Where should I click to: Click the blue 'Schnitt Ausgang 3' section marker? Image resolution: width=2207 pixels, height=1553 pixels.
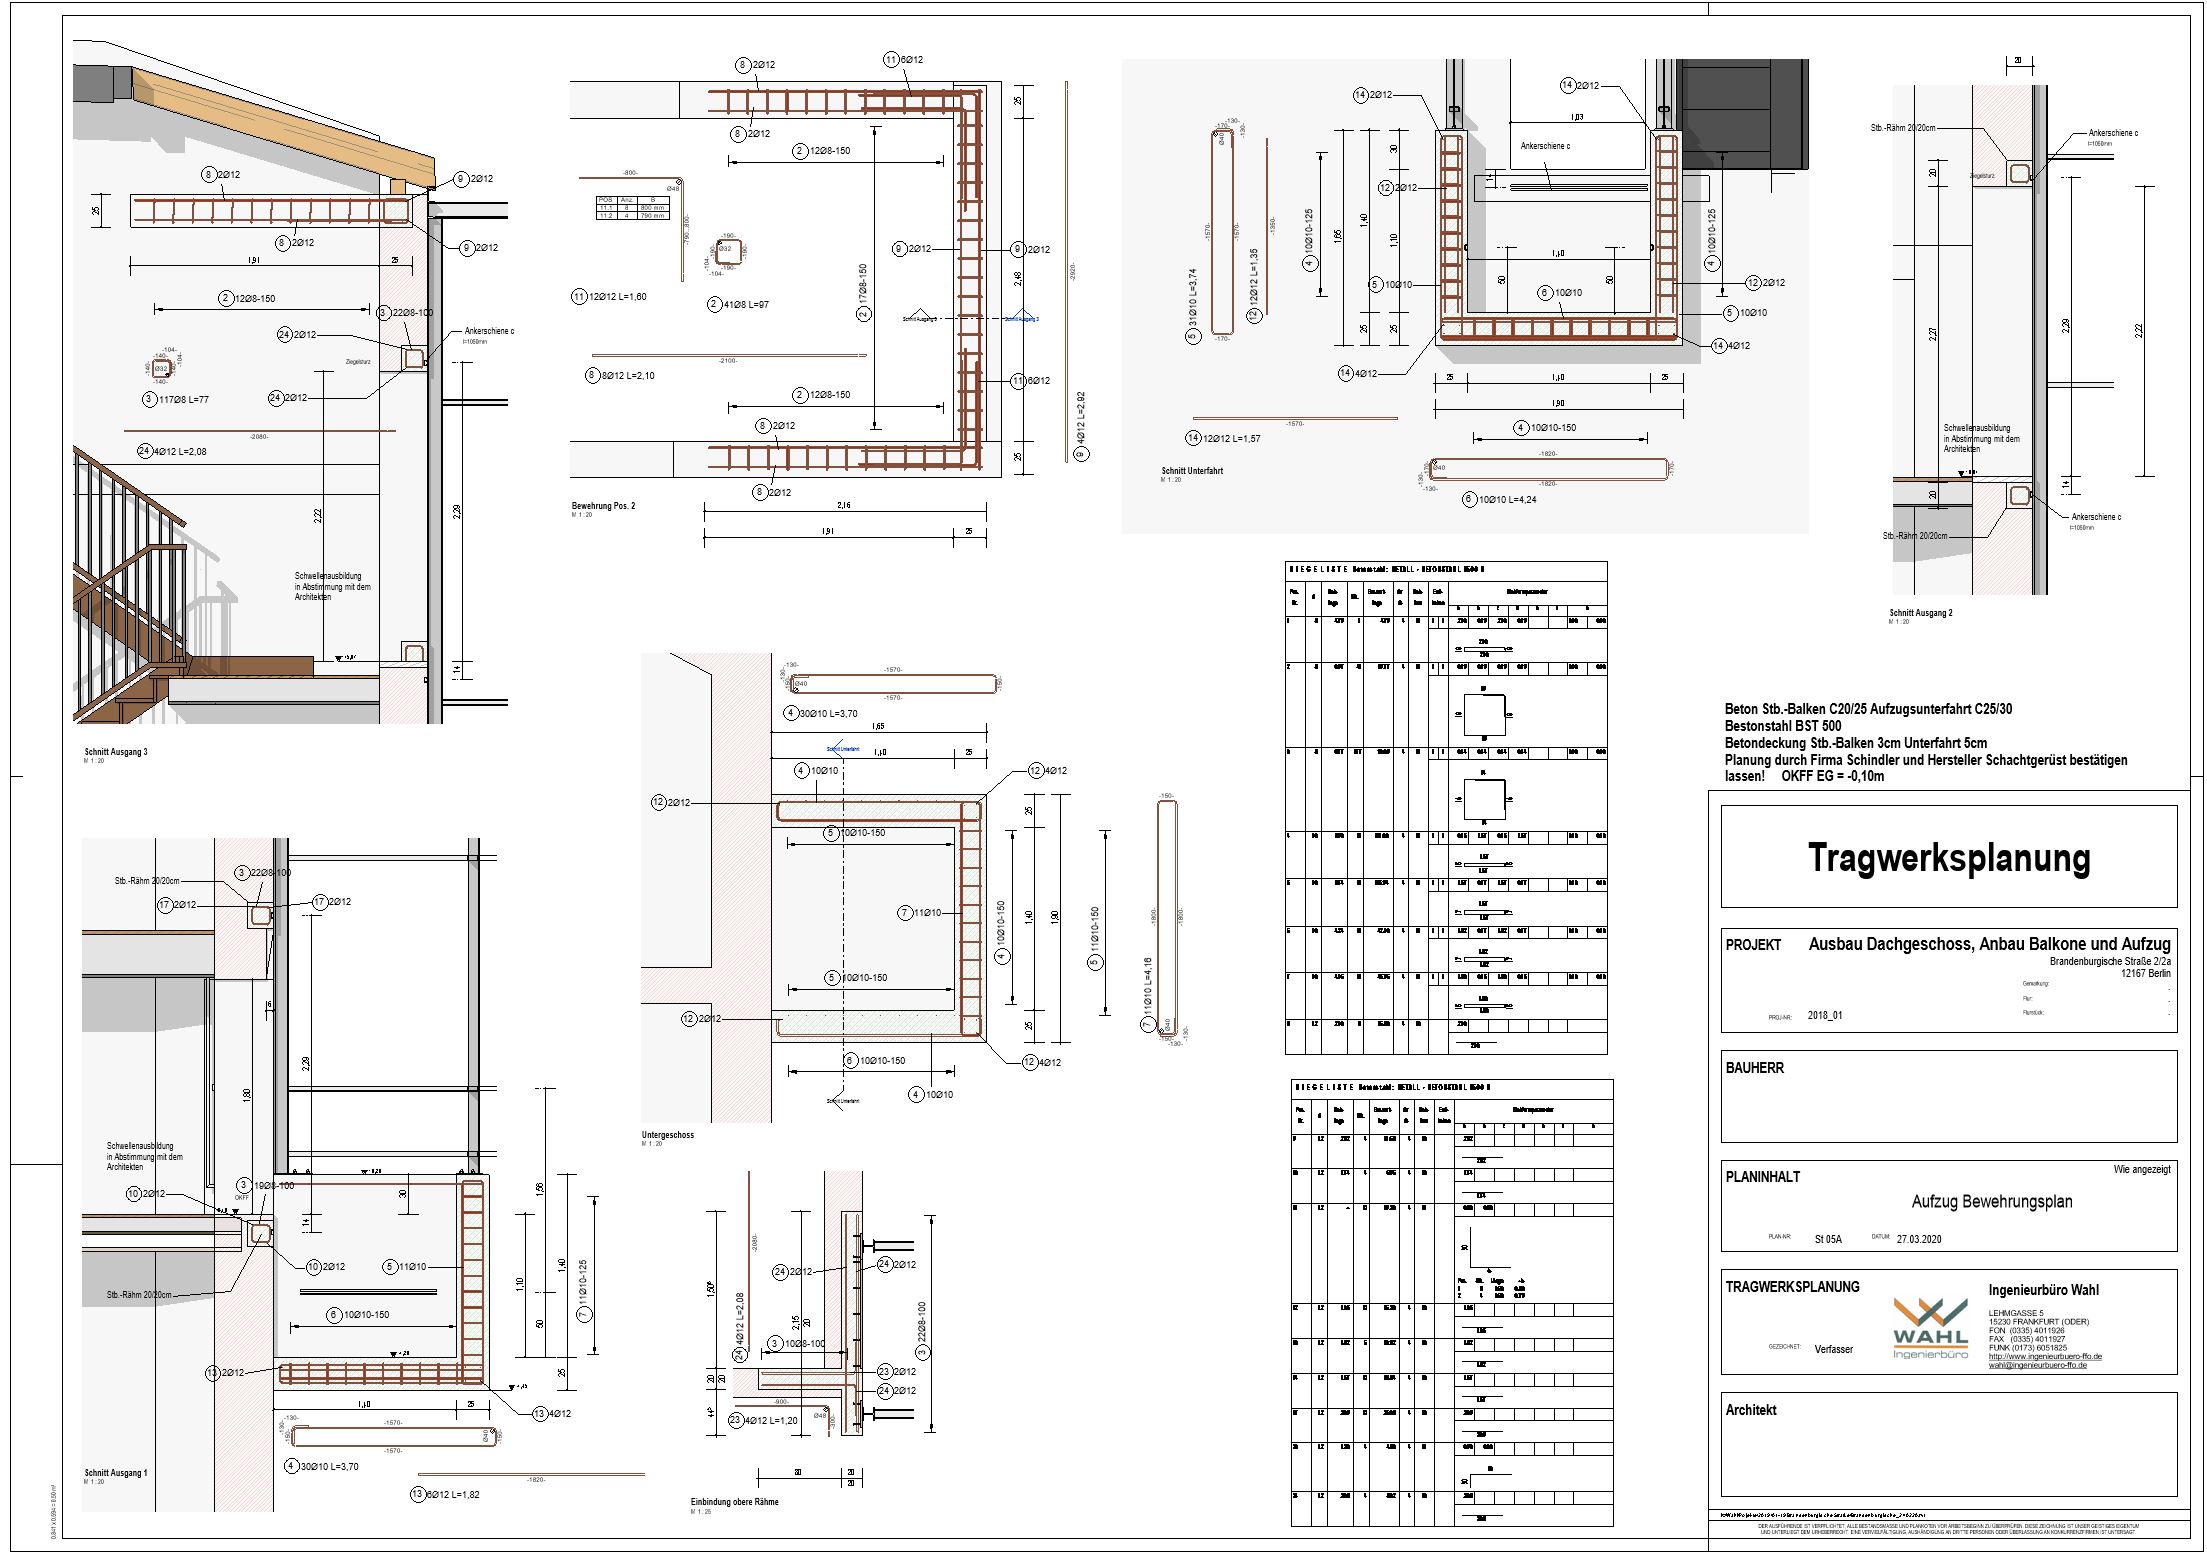(x=1021, y=319)
